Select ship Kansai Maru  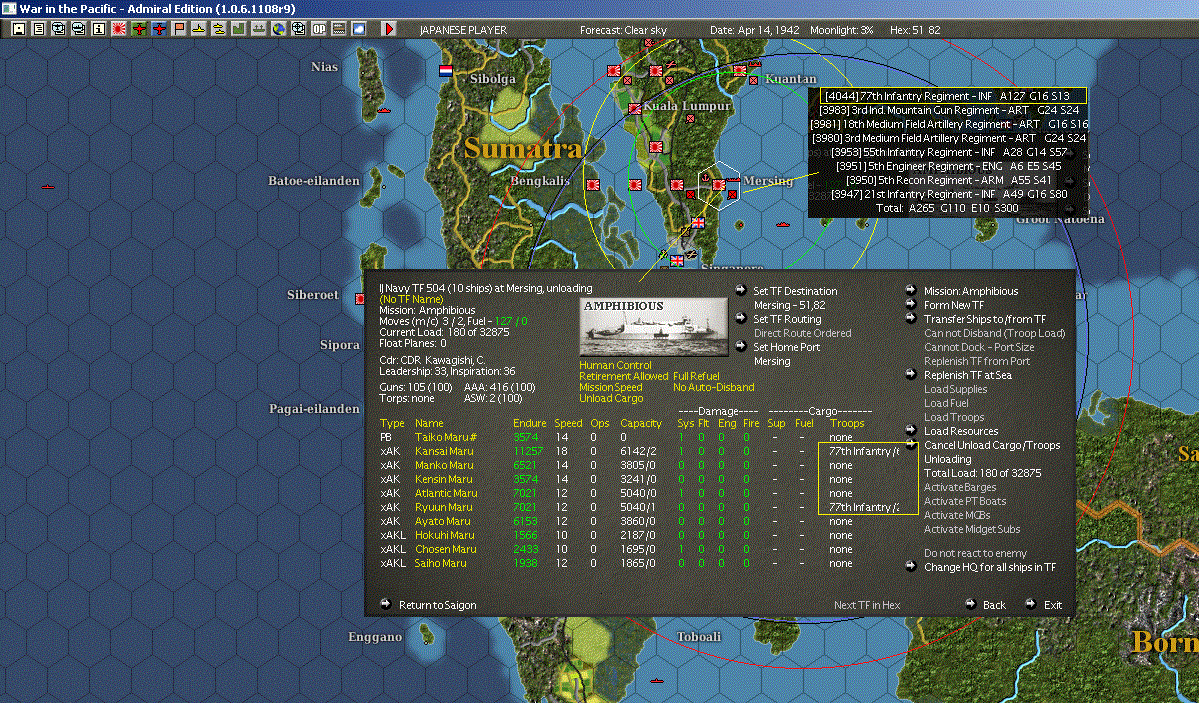444,451
